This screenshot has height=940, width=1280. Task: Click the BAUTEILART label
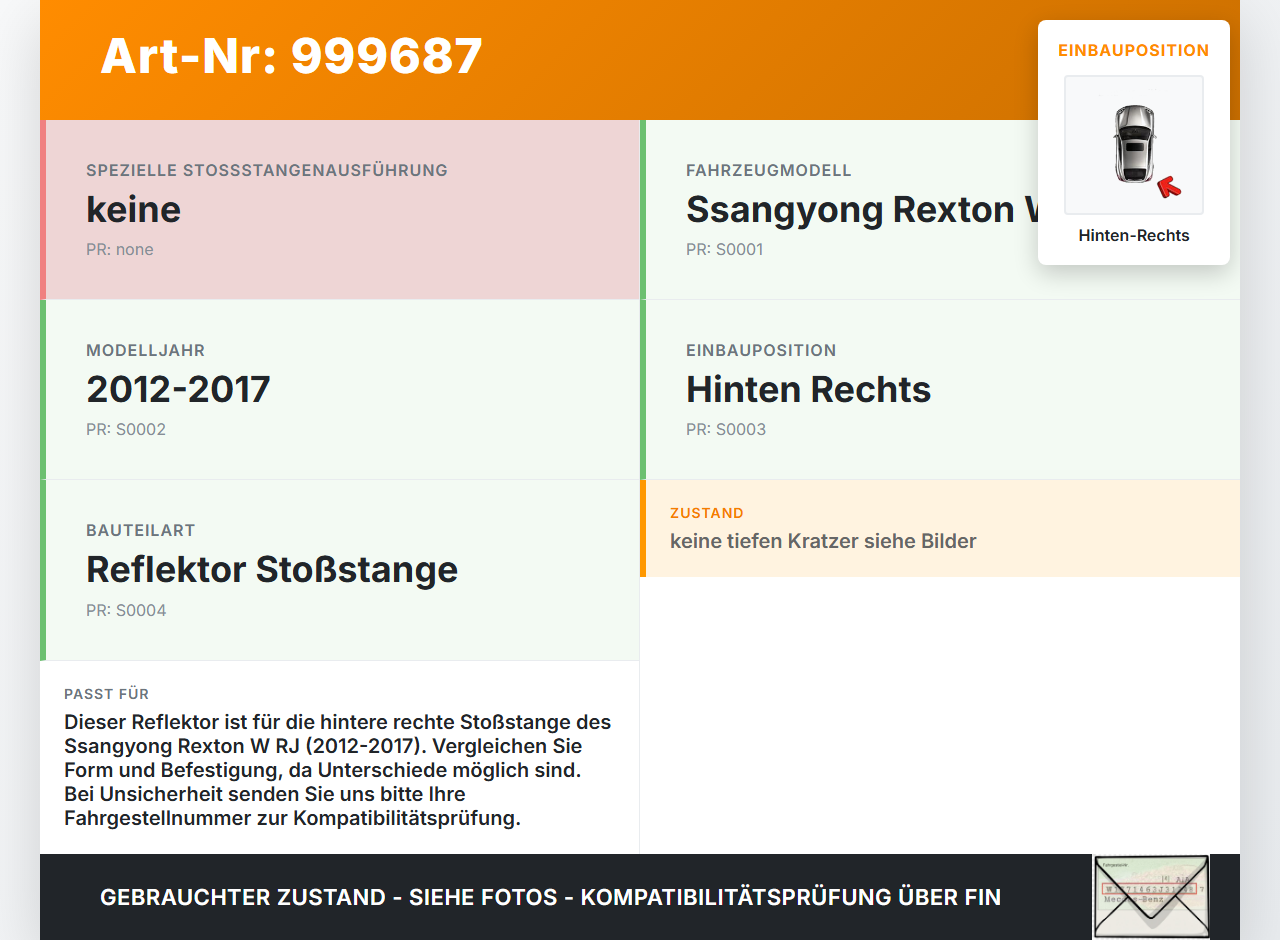click(141, 530)
